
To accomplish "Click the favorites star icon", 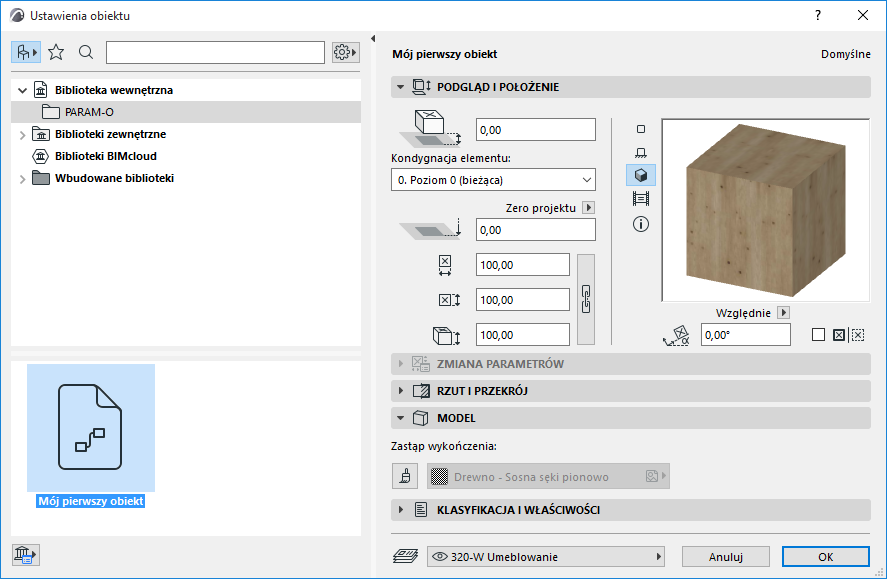I will click(x=57, y=51).
